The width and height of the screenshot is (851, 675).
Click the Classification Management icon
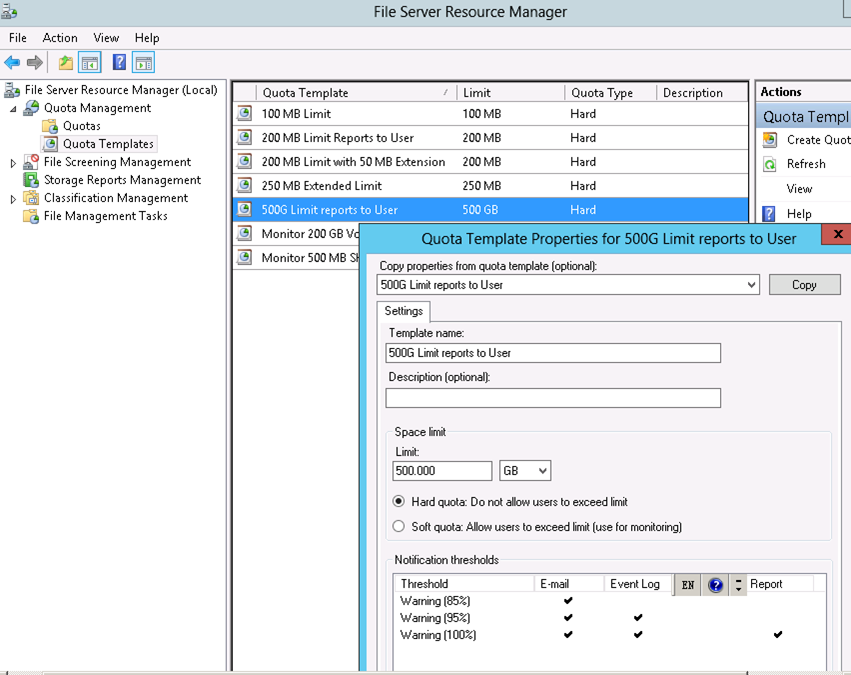click(31, 198)
